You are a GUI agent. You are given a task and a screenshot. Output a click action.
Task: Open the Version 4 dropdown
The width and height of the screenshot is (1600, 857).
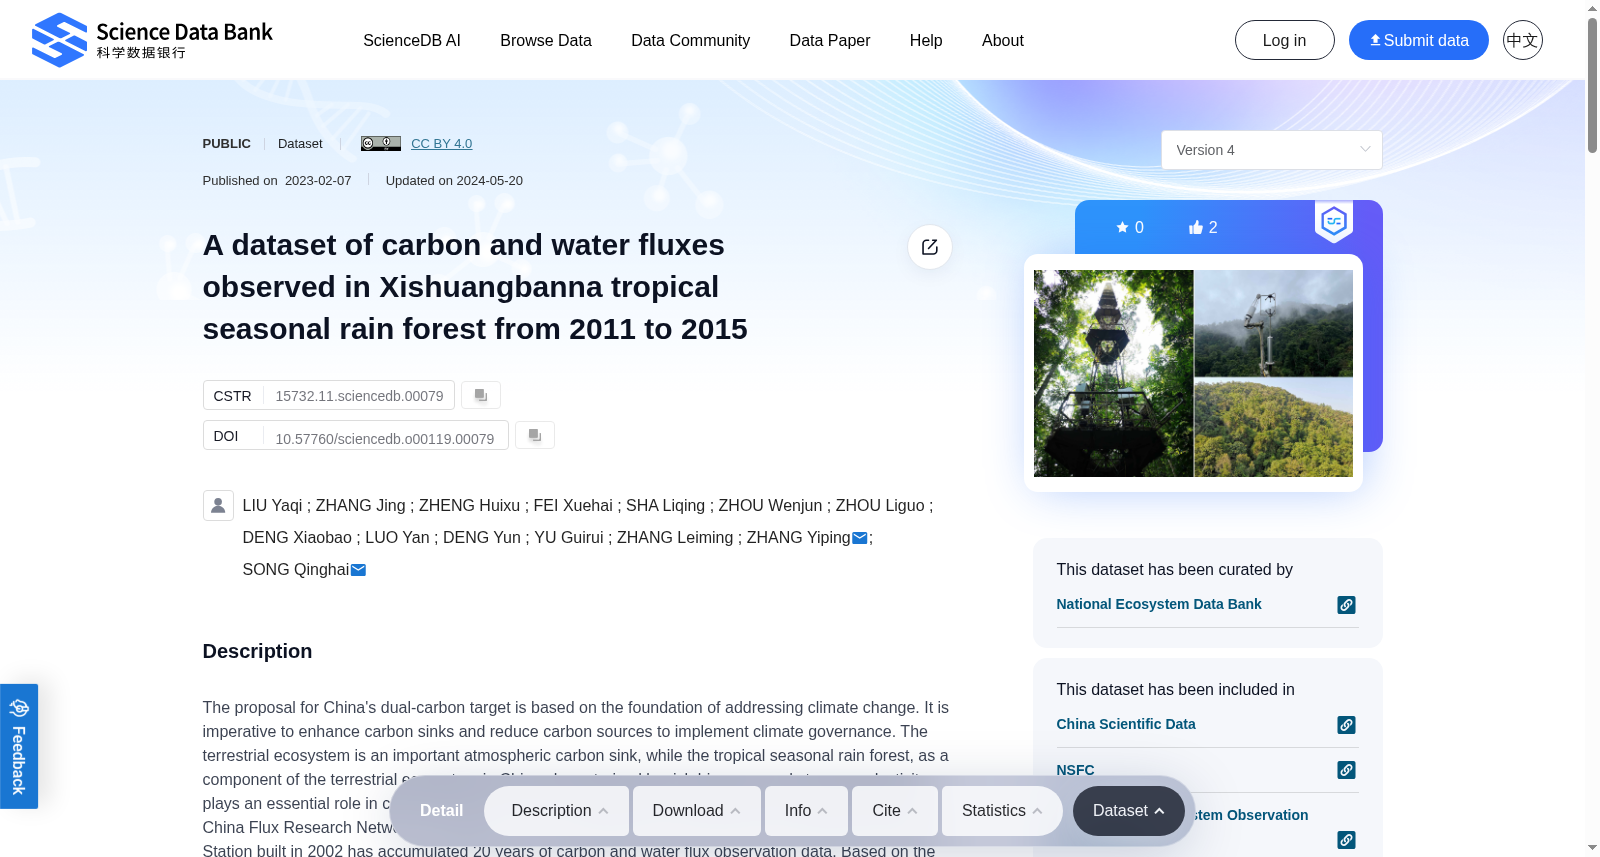click(x=1271, y=150)
